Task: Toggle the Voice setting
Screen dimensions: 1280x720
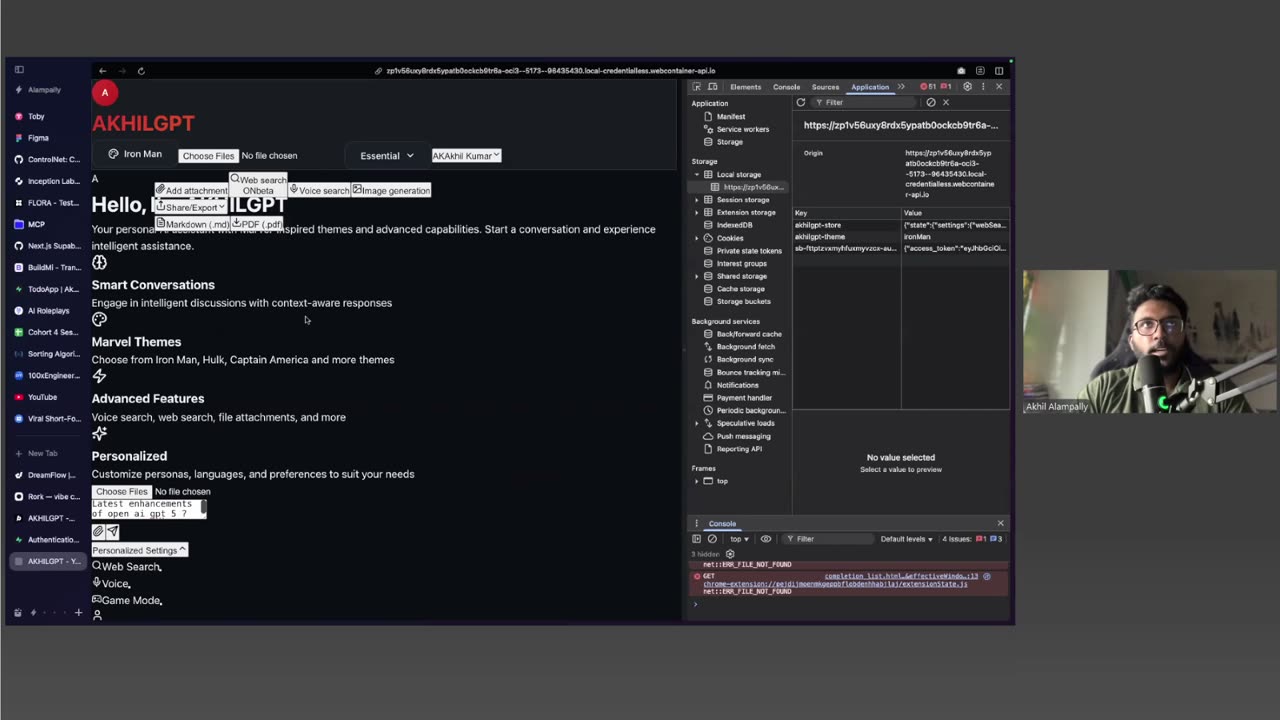Action: pos(110,584)
